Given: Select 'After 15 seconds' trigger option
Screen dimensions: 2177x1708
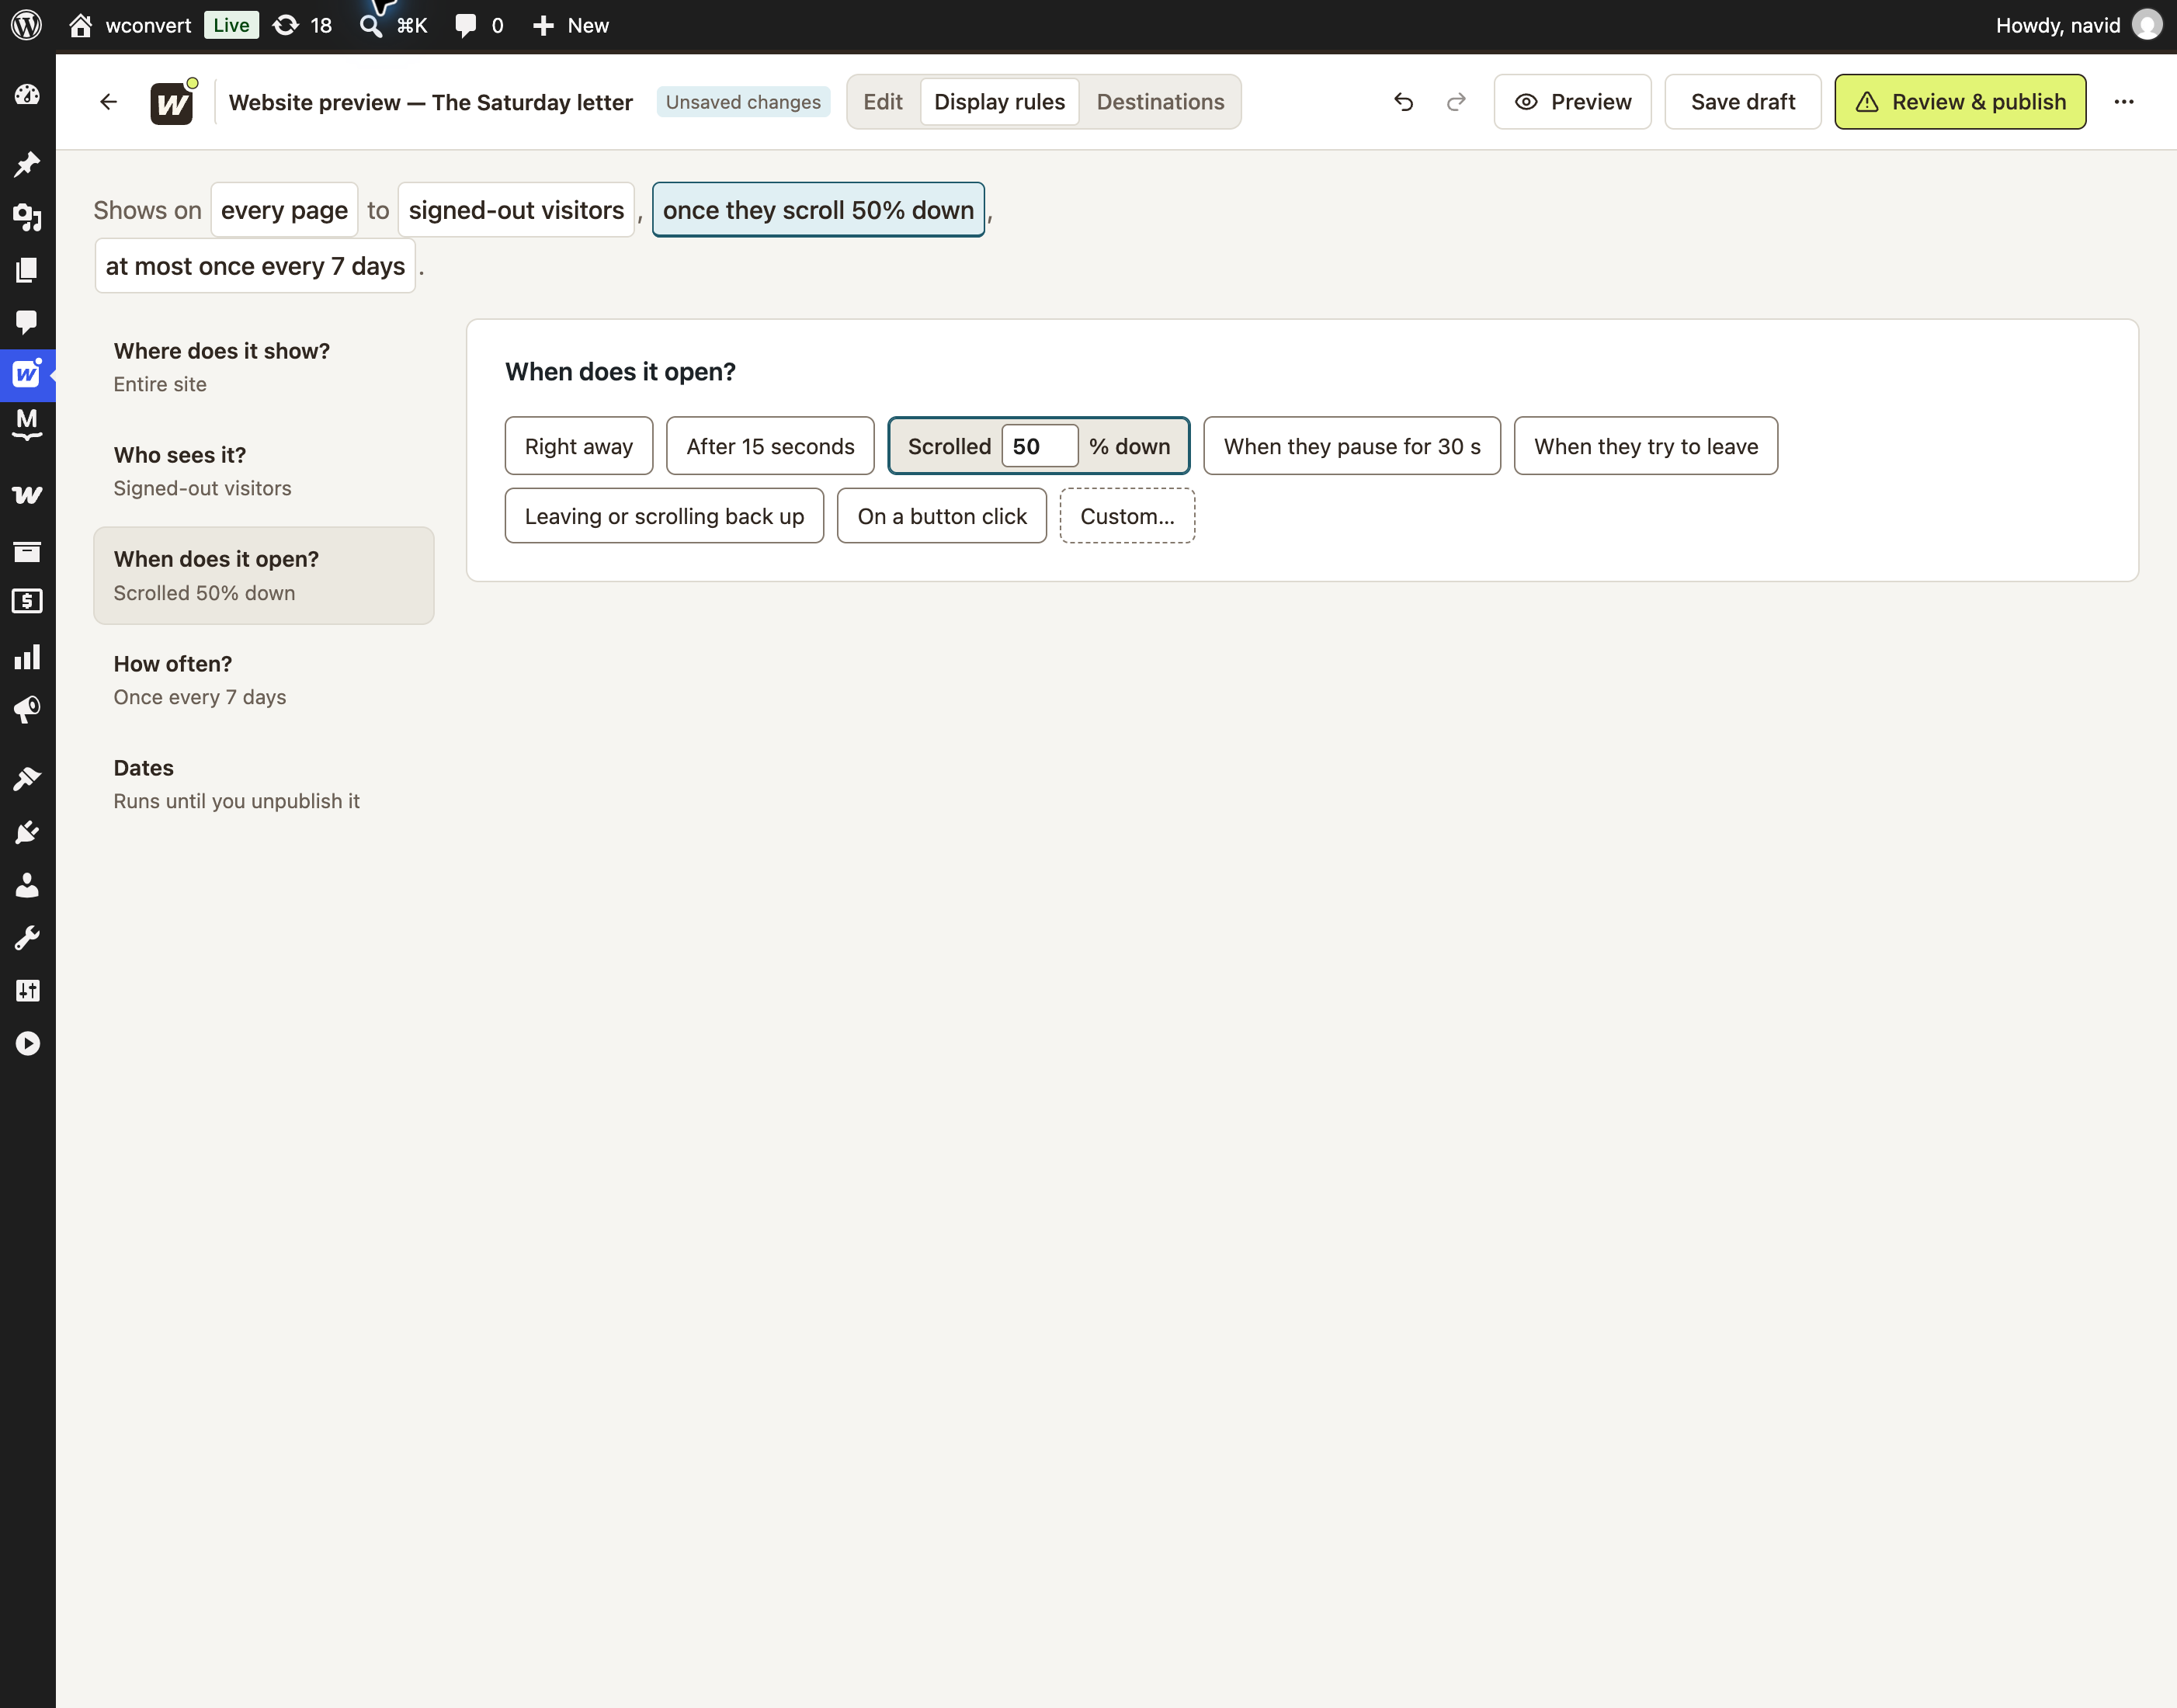Looking at the screenshot, I should 770,446.
